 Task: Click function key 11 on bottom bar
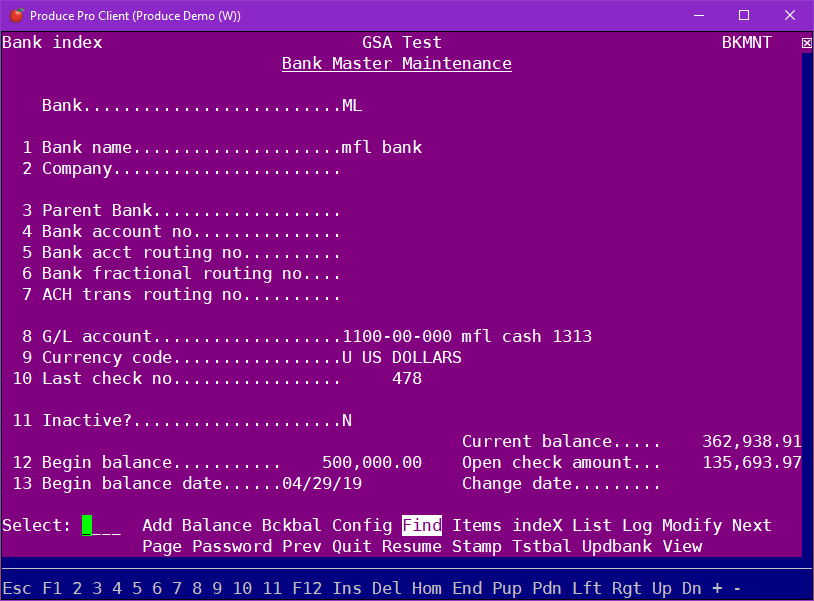pos(272,589)
